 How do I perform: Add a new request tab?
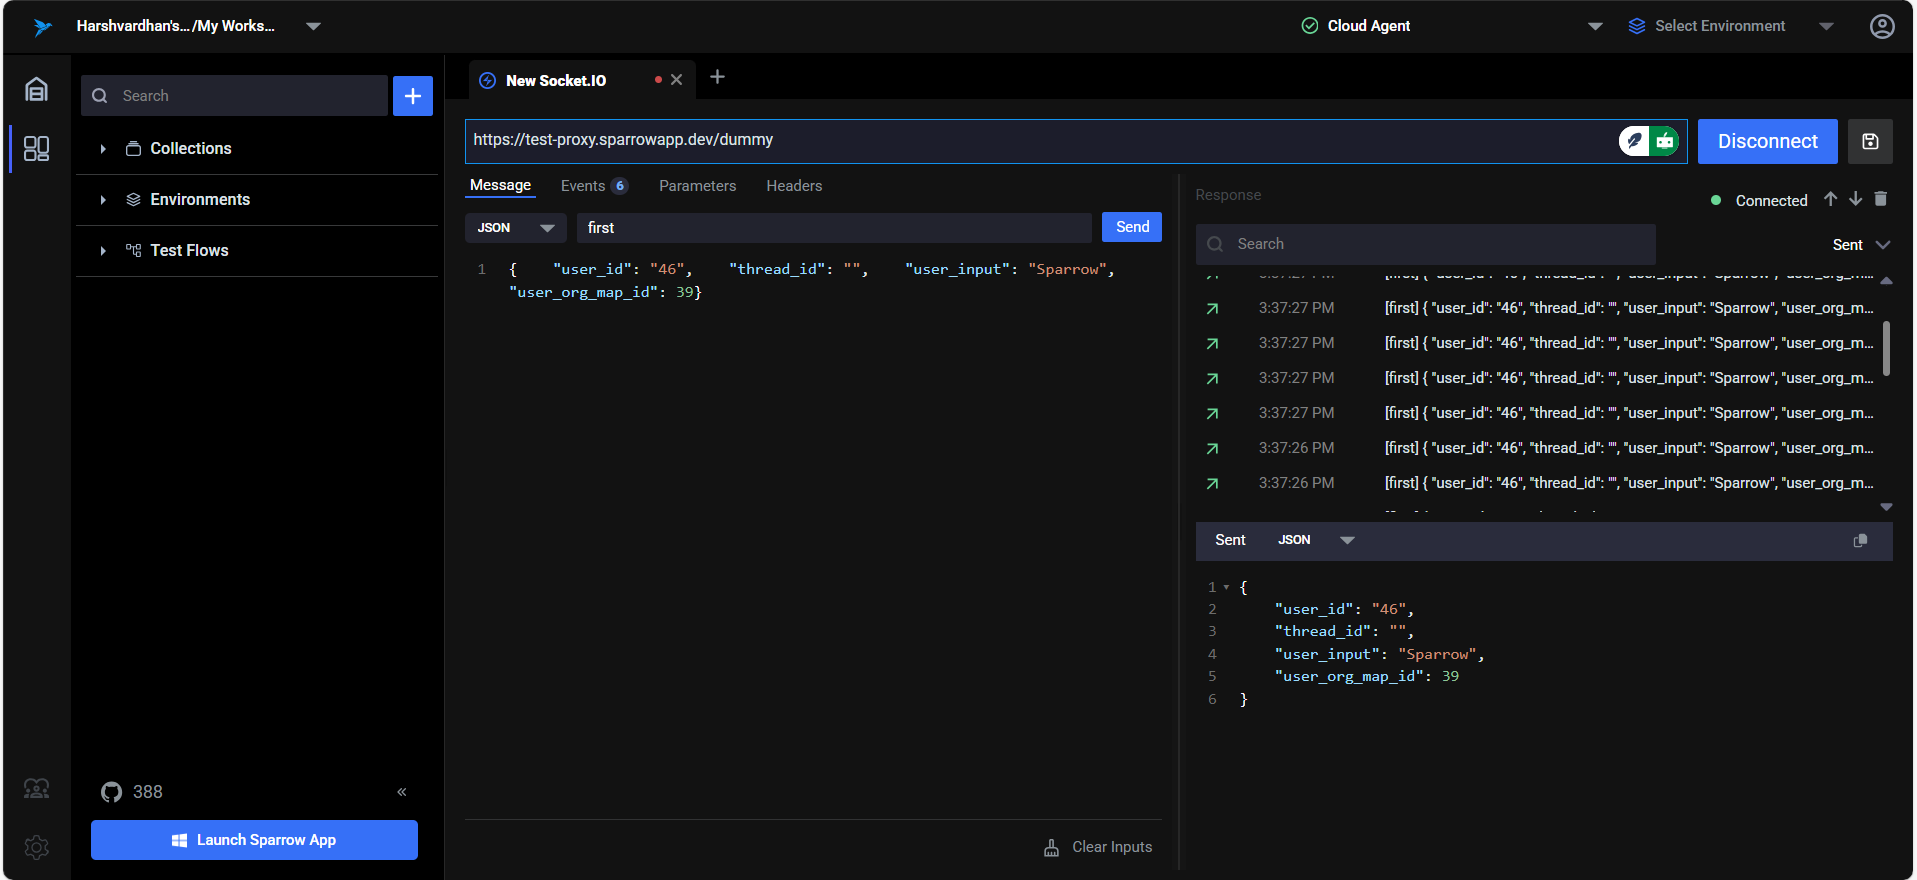pyautogui.click(x=717, y=77)
